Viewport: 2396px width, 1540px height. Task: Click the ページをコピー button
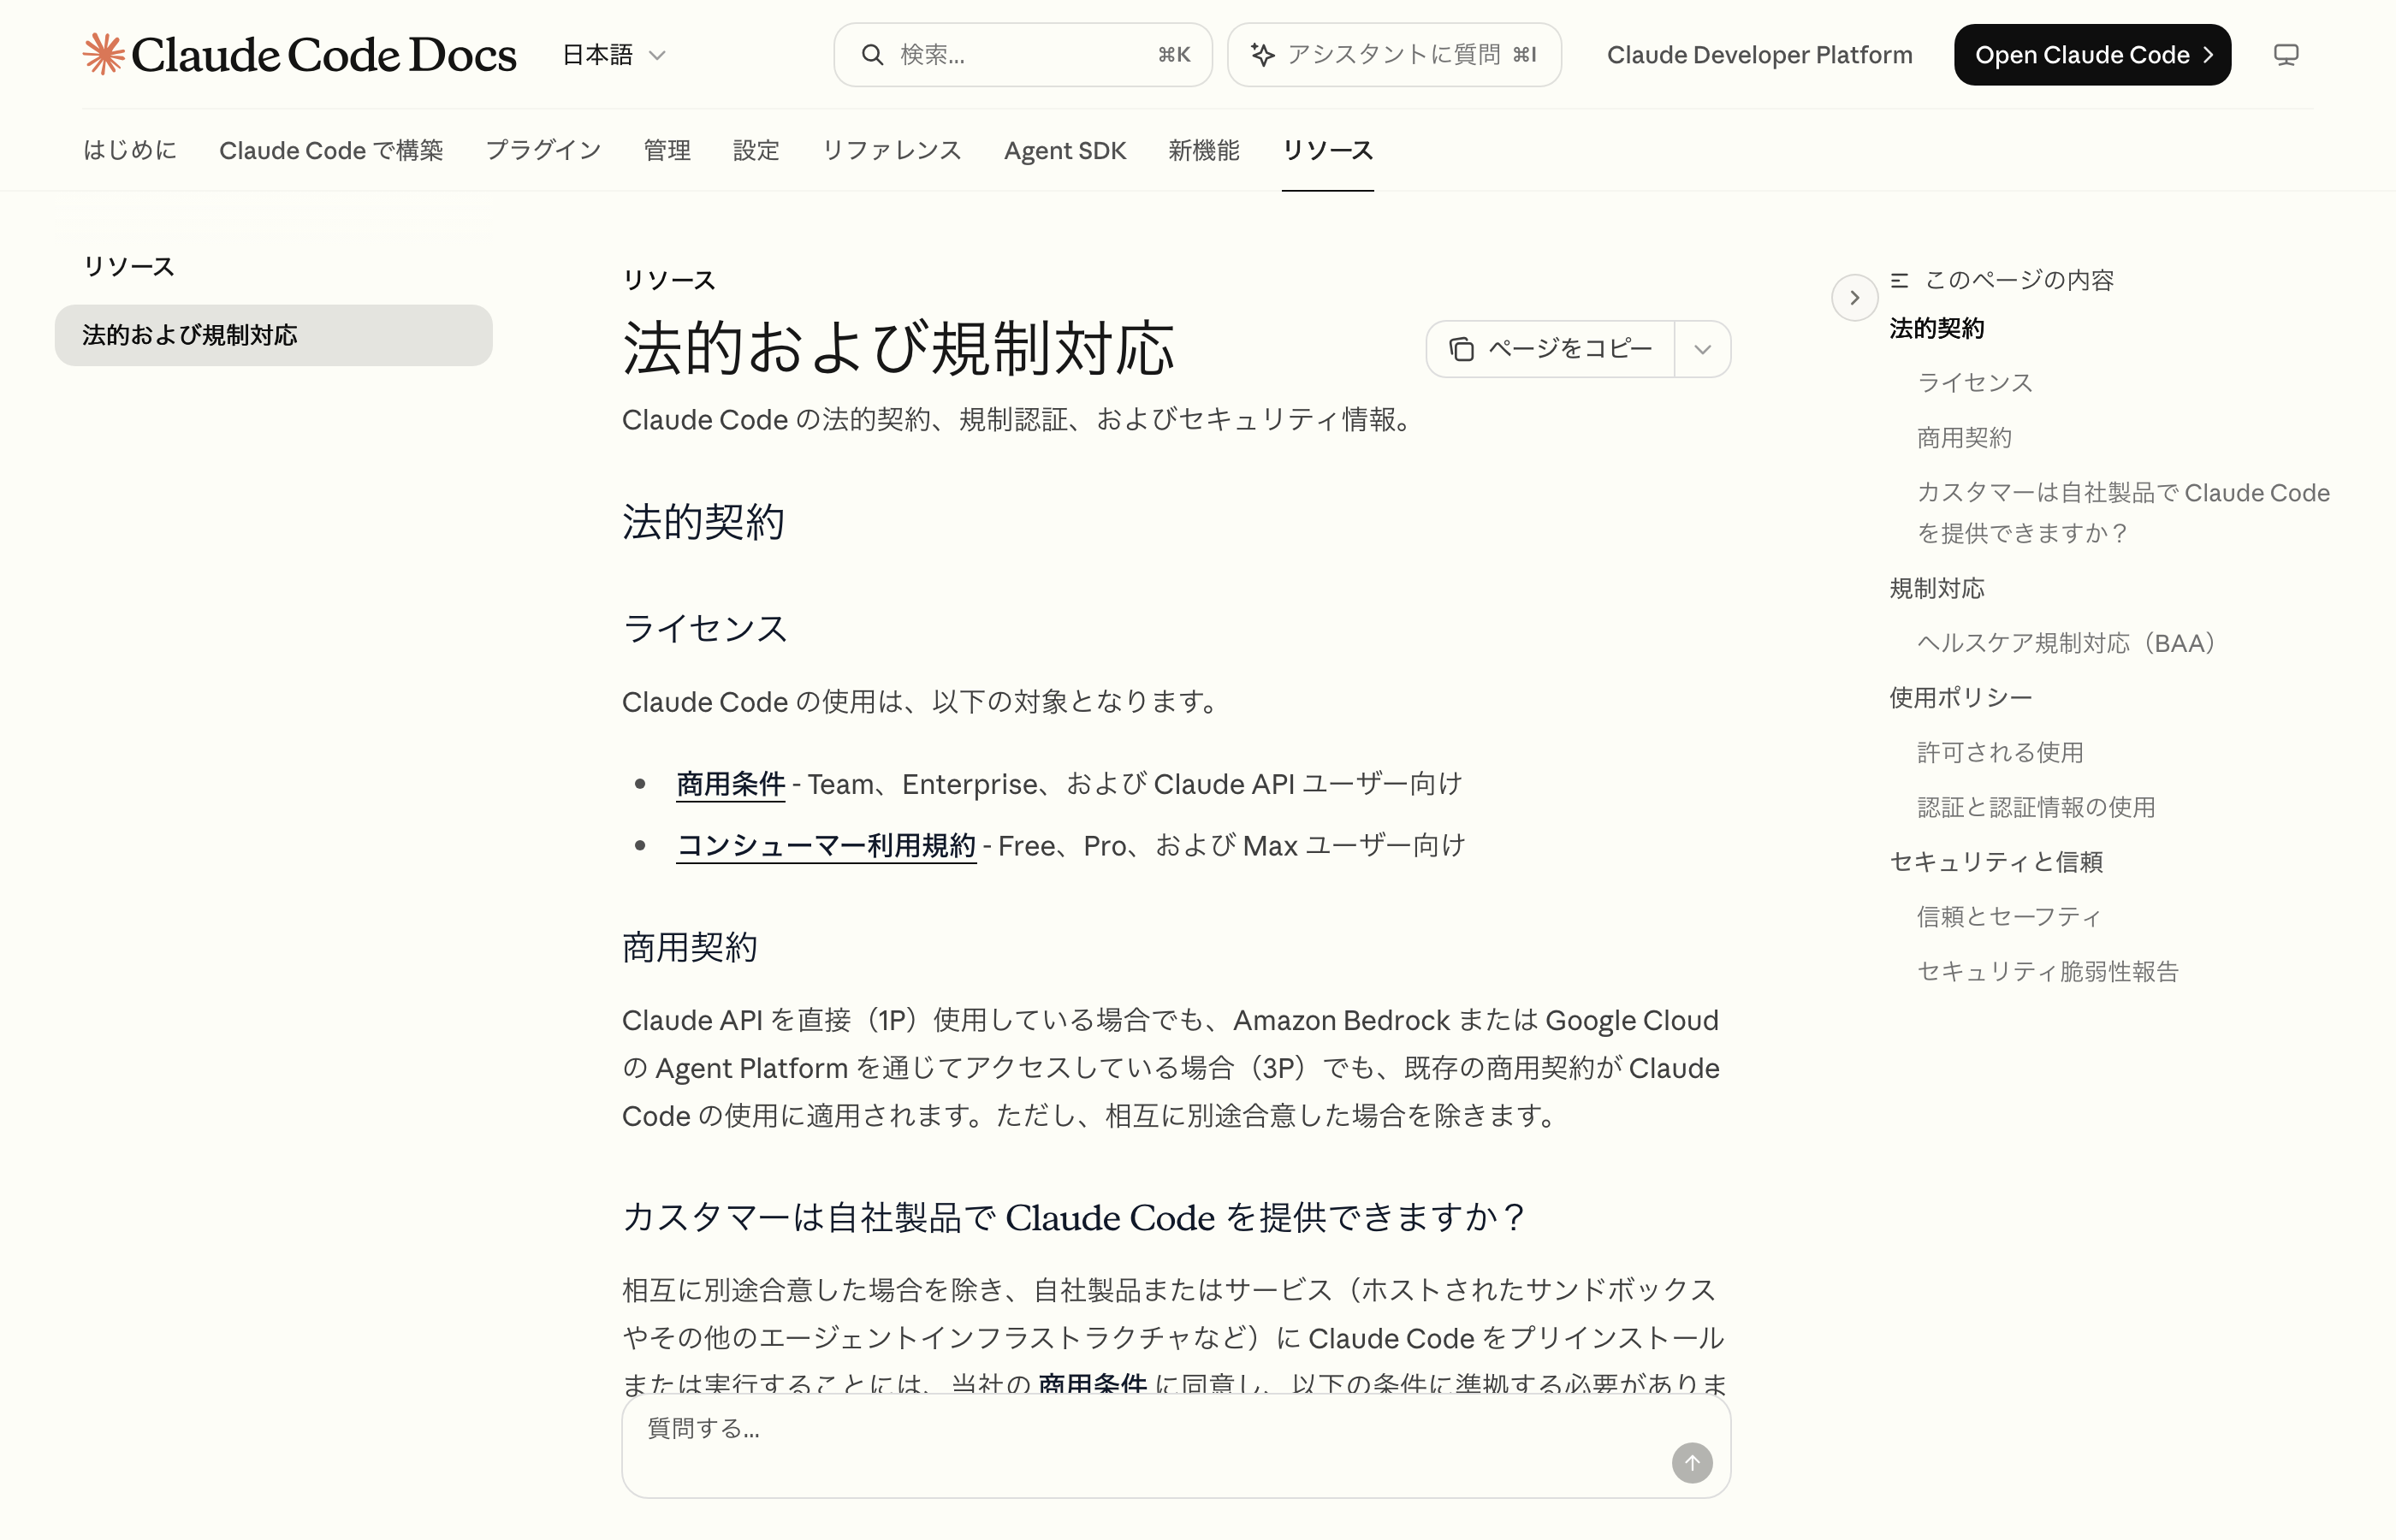(1550, 349)
